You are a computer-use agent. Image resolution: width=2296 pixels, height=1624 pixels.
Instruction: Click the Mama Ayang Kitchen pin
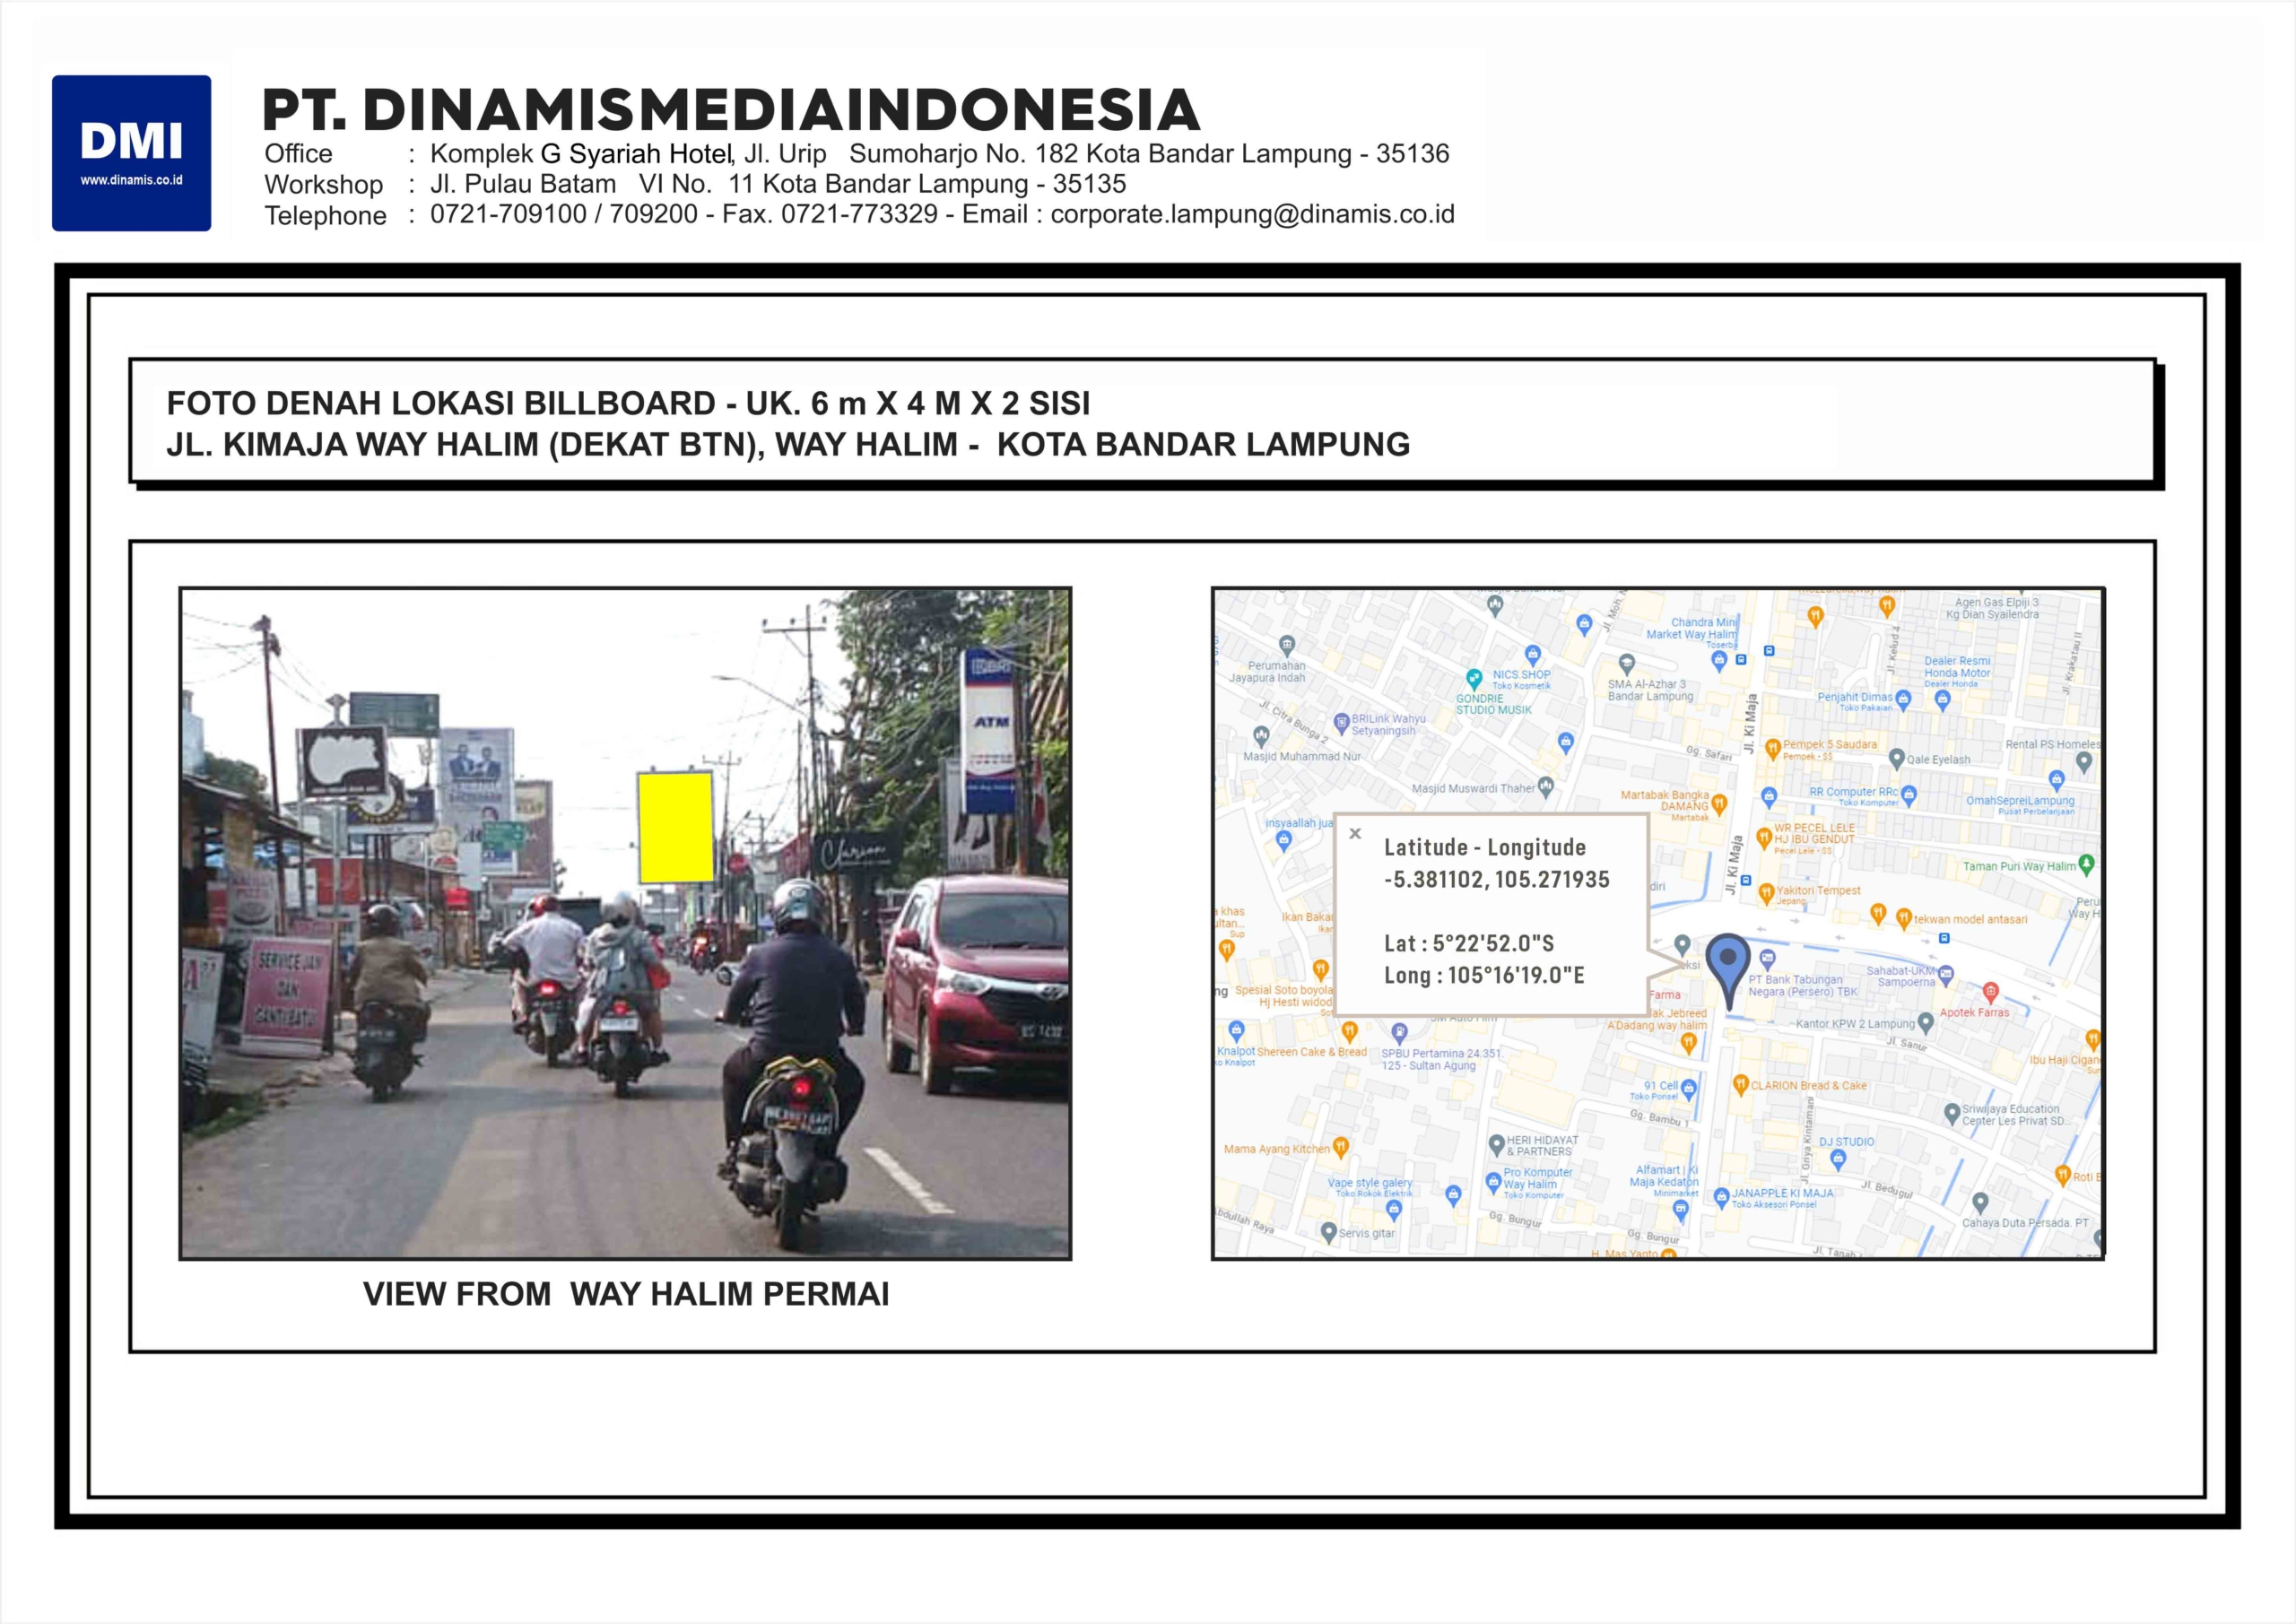click(1341, 1147)
